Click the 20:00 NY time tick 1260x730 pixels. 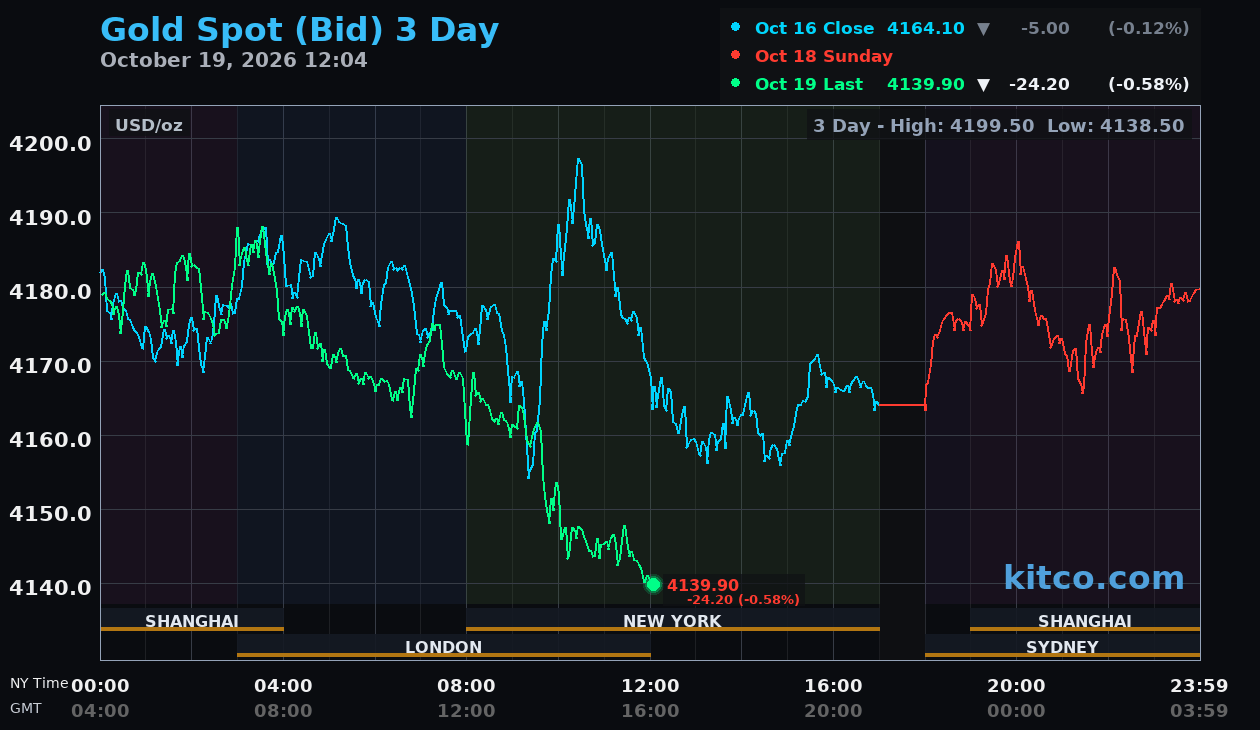tap(1016, 686)
